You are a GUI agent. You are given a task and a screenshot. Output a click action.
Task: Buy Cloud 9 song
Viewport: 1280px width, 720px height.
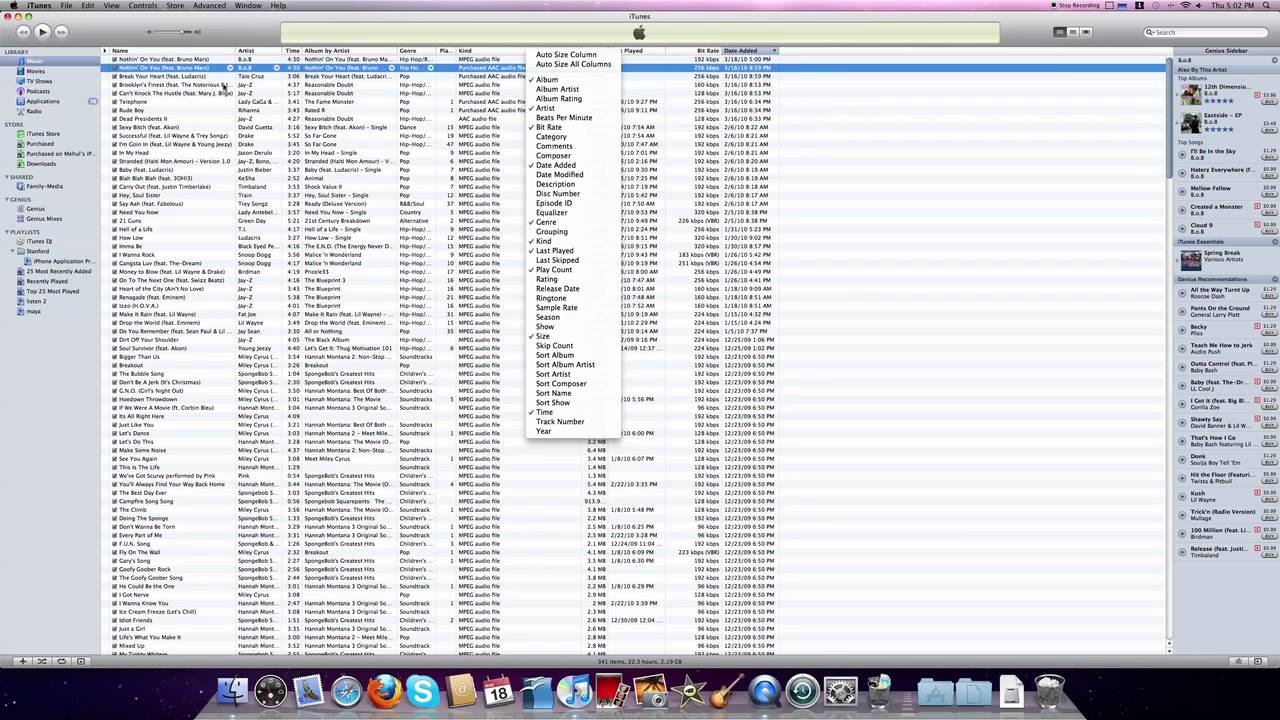1270,230
